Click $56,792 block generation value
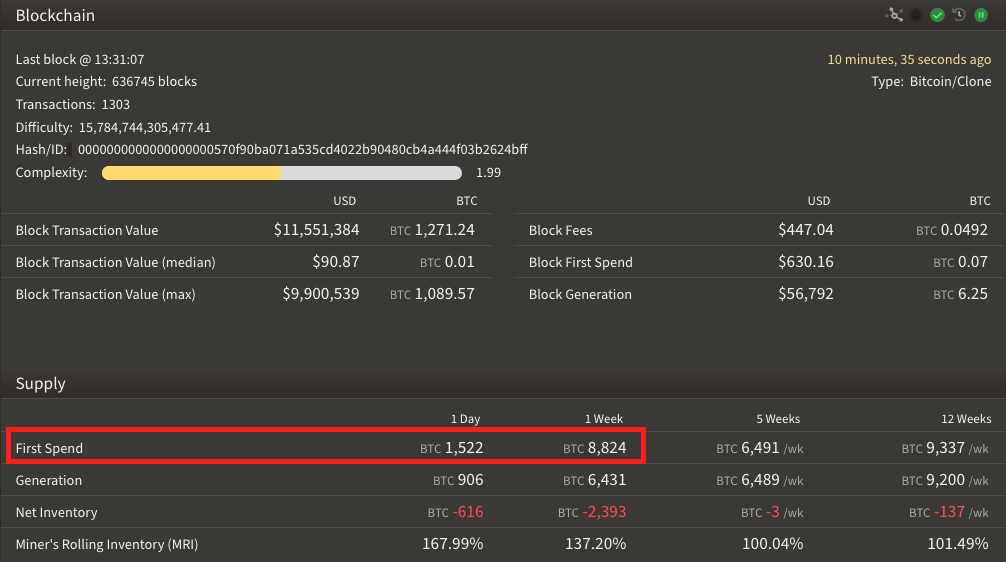1006x562 pixels. (806, 294)
